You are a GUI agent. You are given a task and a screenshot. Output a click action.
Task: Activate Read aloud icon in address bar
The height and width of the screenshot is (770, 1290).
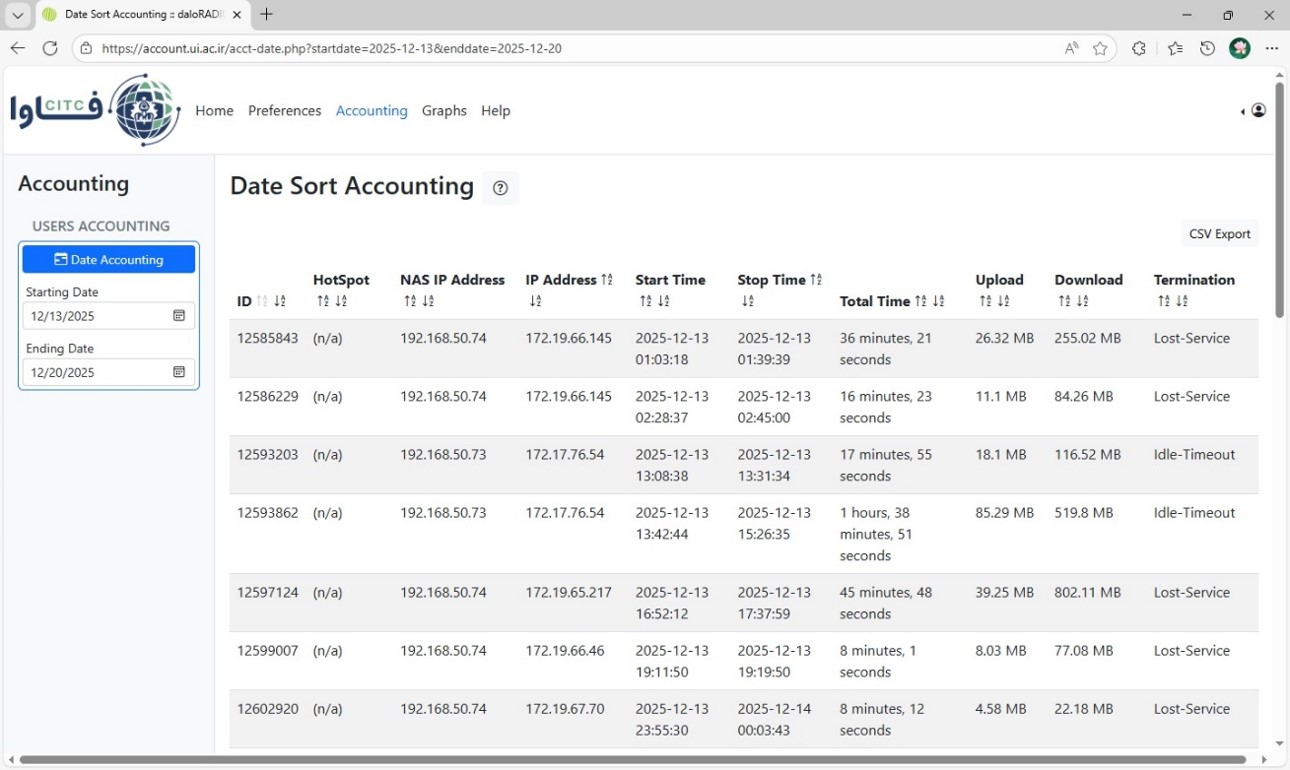pos(1071,48)
